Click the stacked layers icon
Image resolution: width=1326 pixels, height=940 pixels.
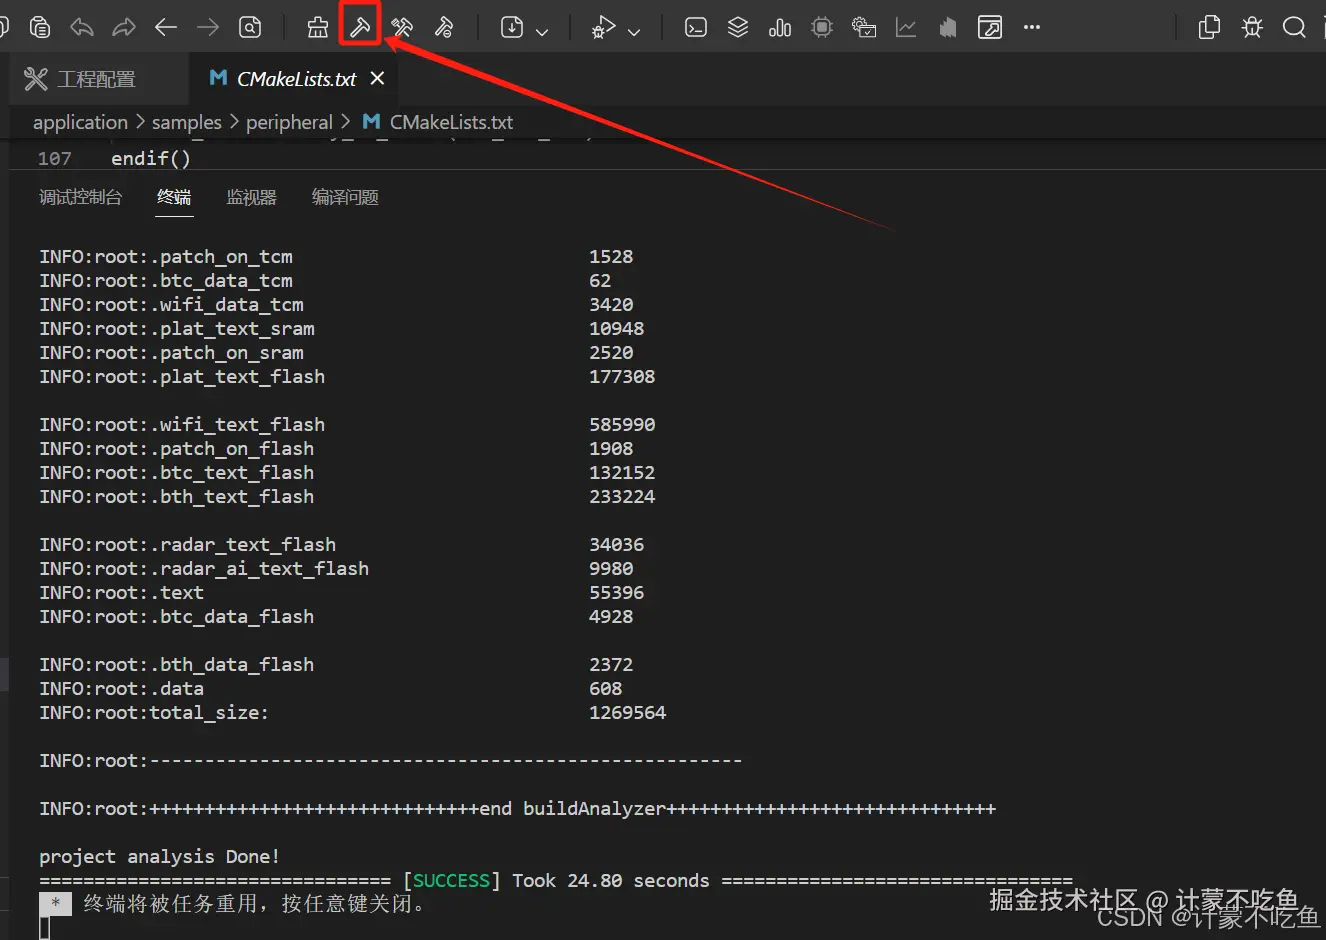click(x=738, y=27)
